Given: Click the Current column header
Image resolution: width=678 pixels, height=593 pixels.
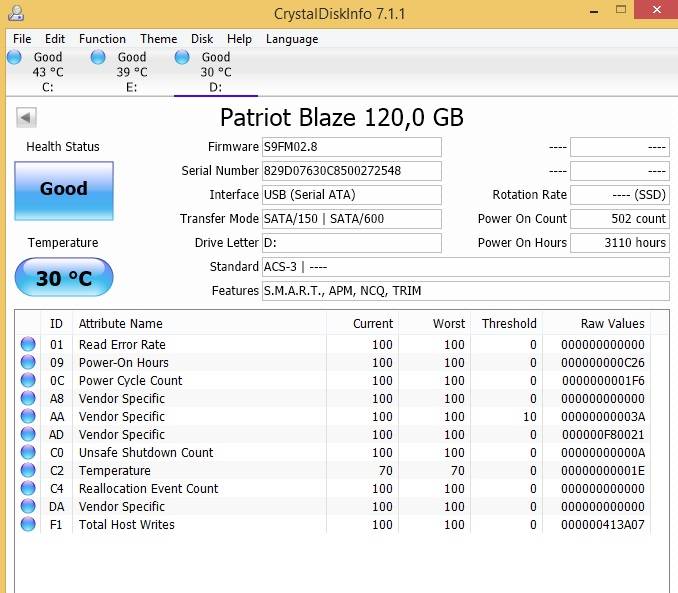Looking at the screenshot, I should pos(362,324).
